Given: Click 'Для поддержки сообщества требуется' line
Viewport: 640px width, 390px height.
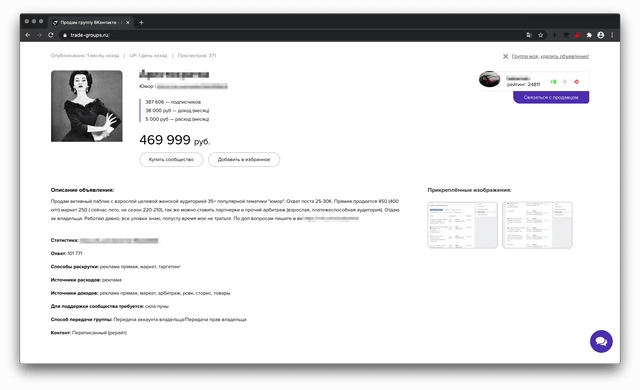Looking at the screenshot, I should (x=110, y=306).
